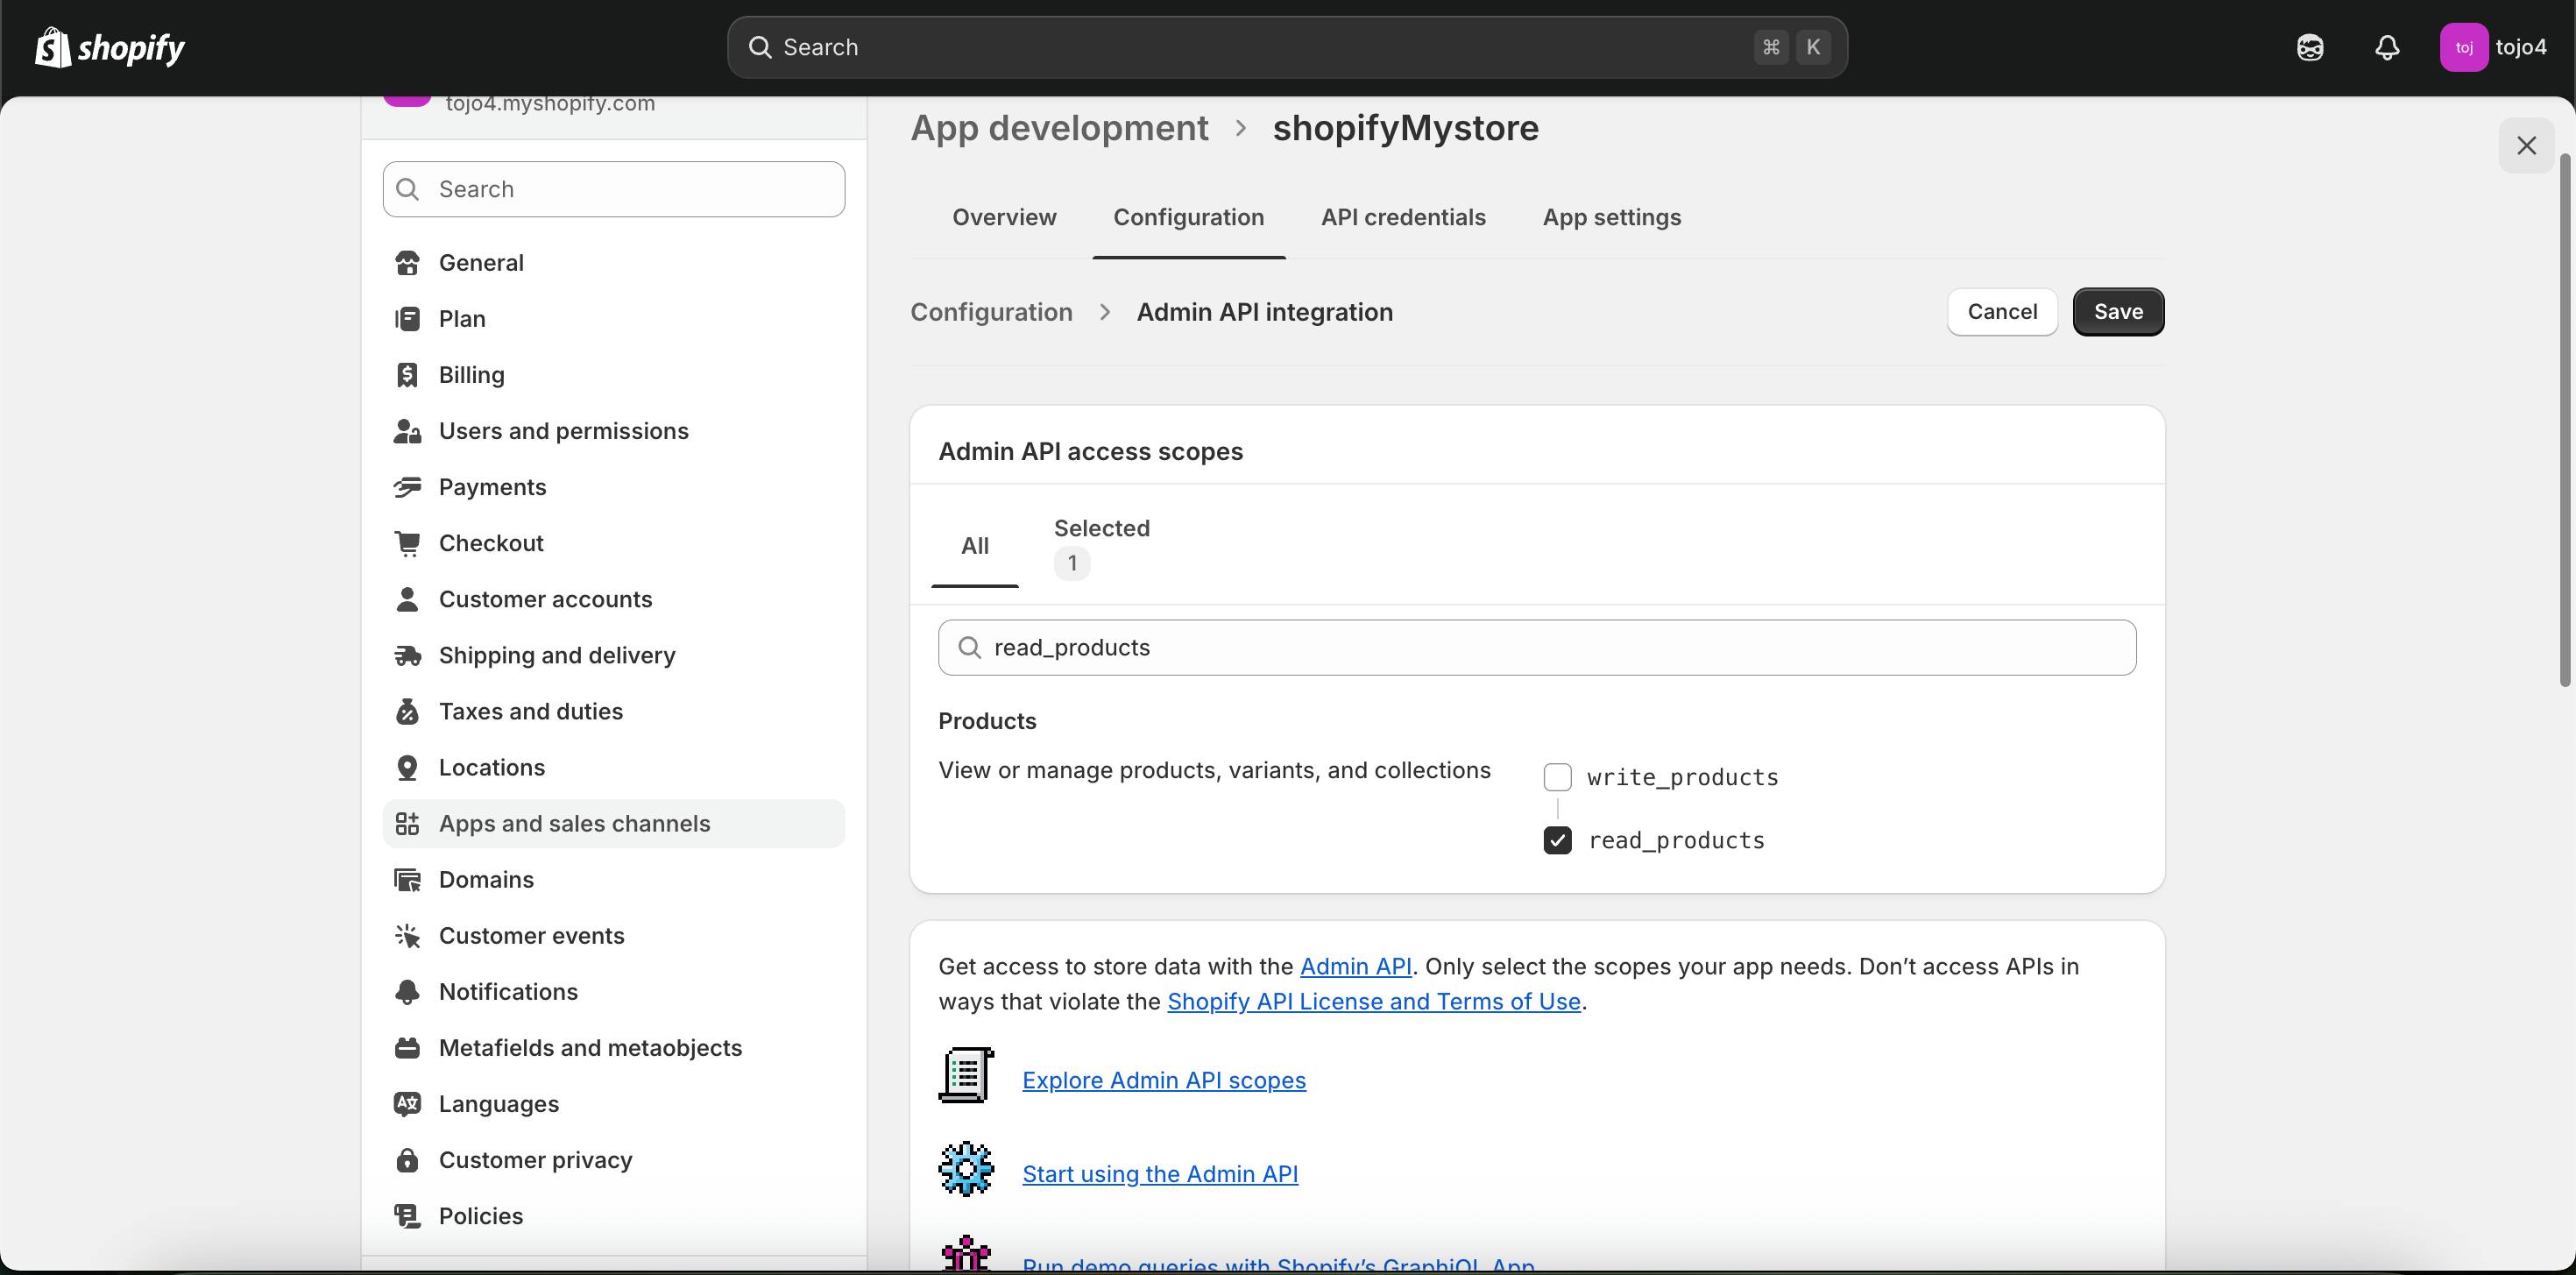Click the notifications bell icon
This screenshot has width=2576, height=1275.
[2387, 47]
